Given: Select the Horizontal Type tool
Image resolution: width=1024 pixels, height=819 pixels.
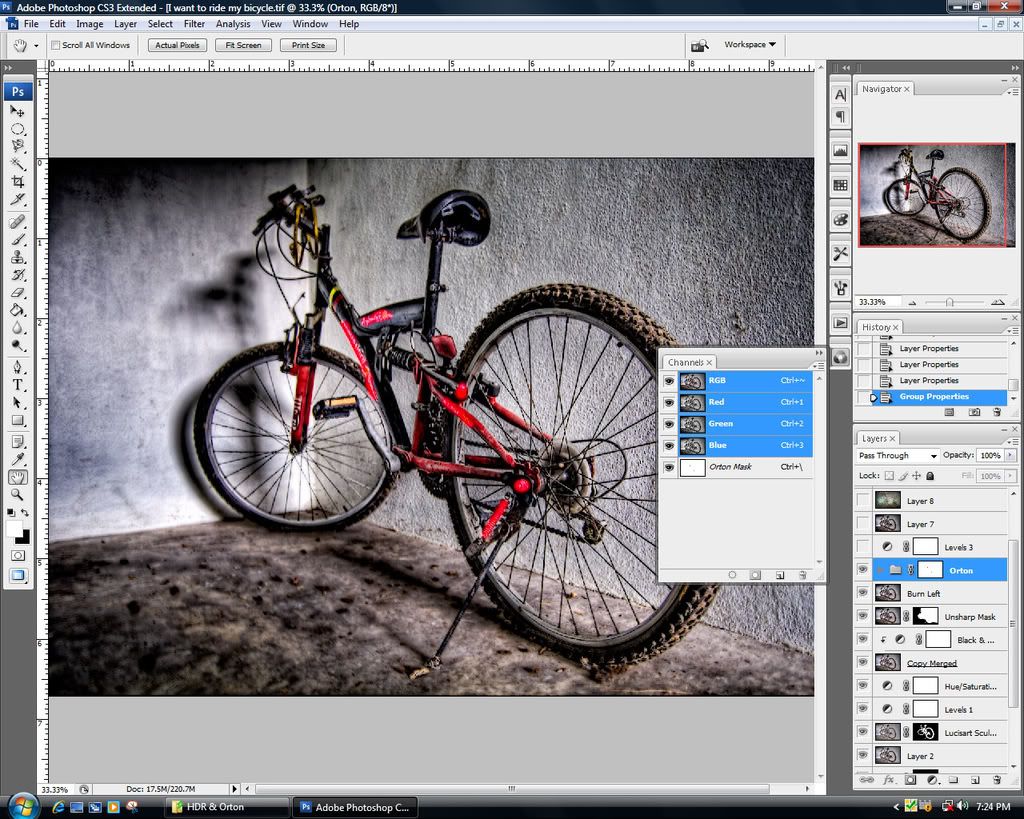Looking at the screenshot, I should point(18,384).
